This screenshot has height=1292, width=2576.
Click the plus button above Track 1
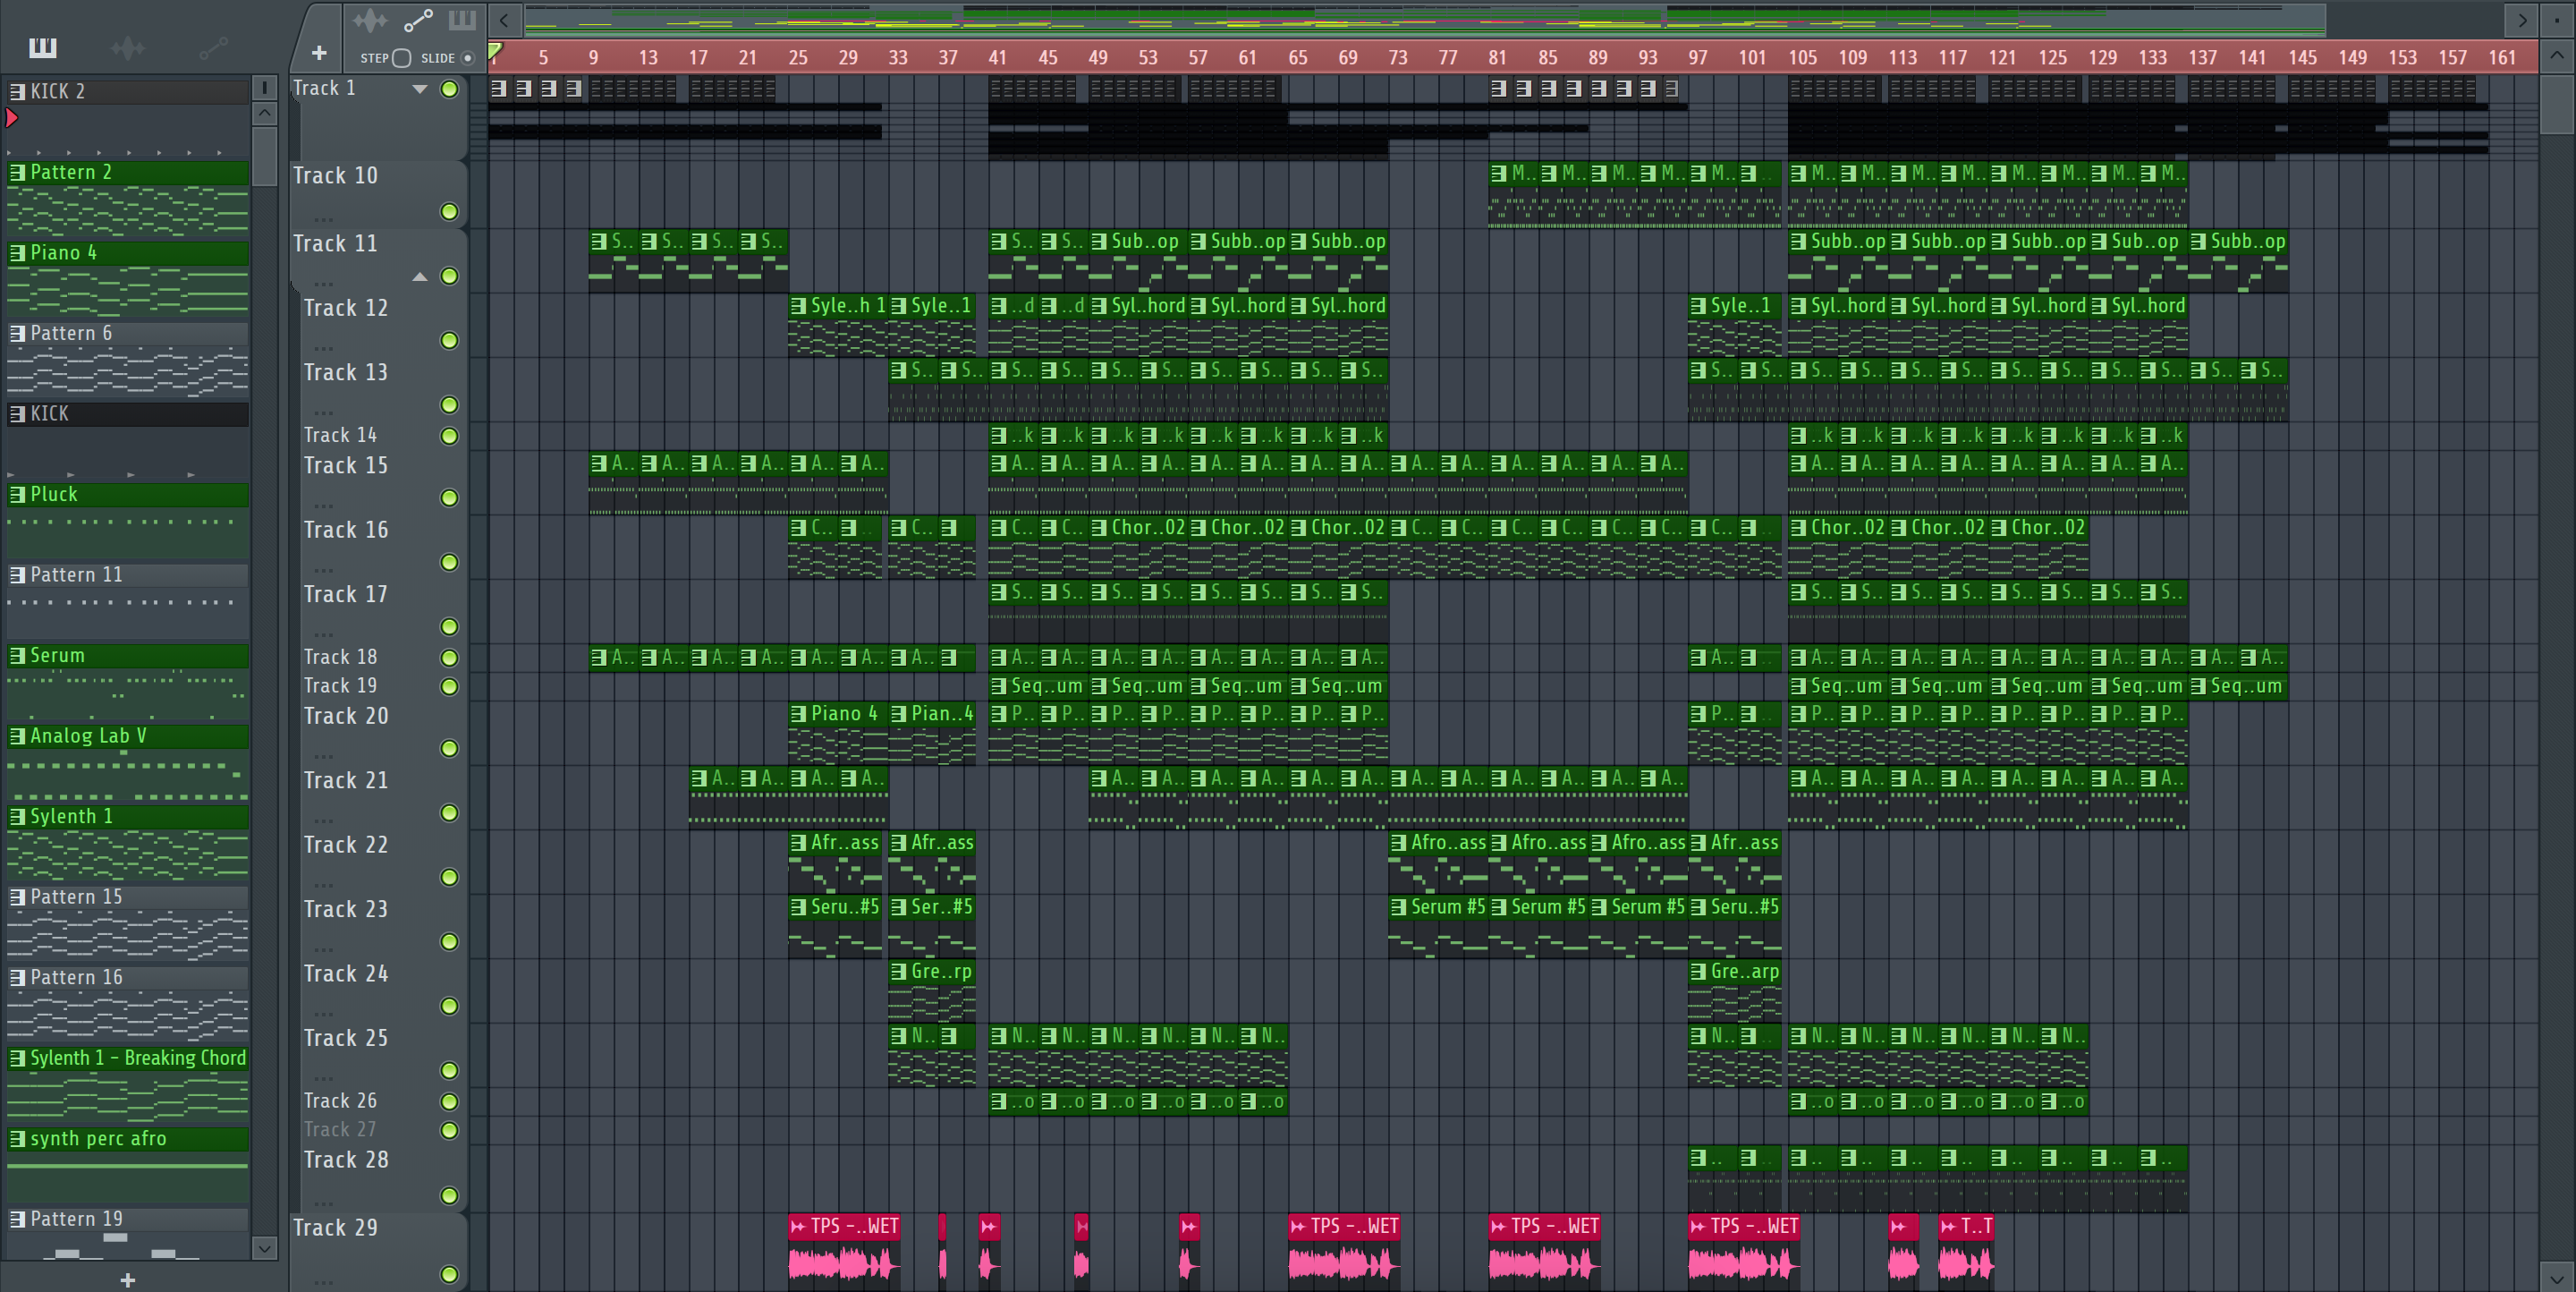pyautogui.click(x=319, y=53)
